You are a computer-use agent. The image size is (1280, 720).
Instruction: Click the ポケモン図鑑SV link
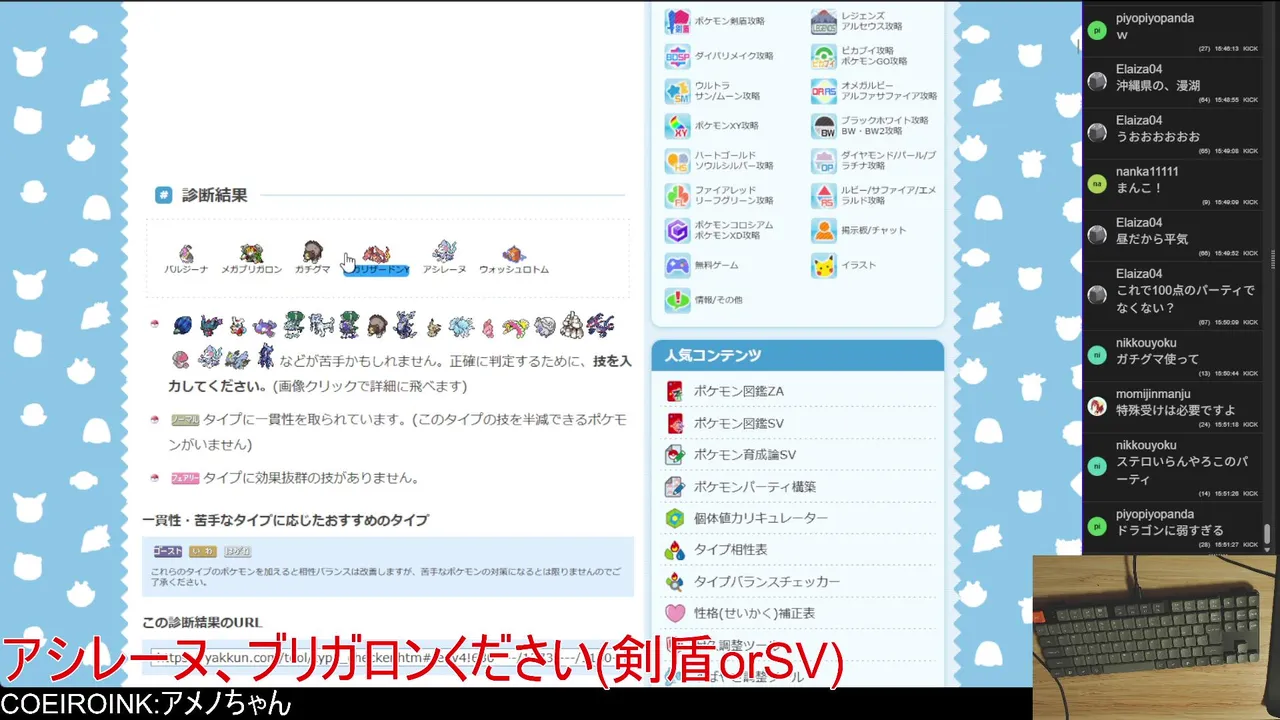point(739,423)
